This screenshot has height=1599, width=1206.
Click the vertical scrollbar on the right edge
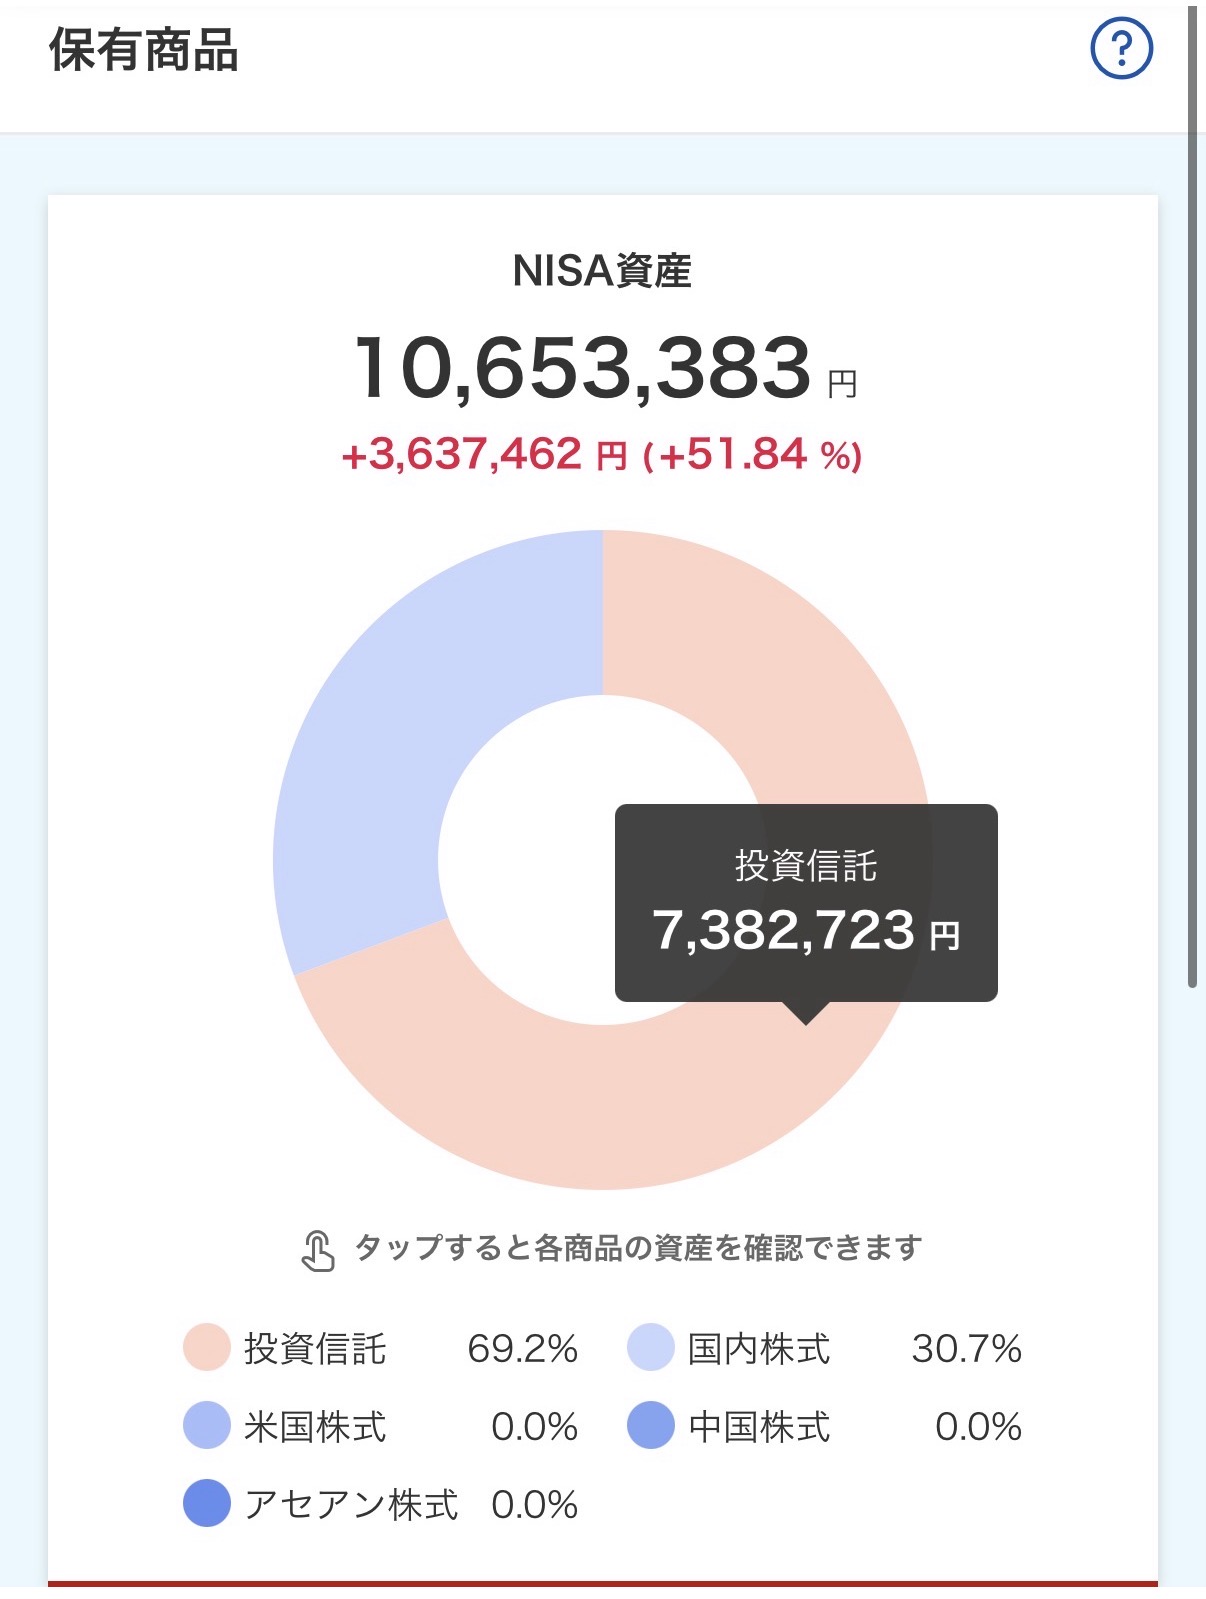tap(1192, 500)
